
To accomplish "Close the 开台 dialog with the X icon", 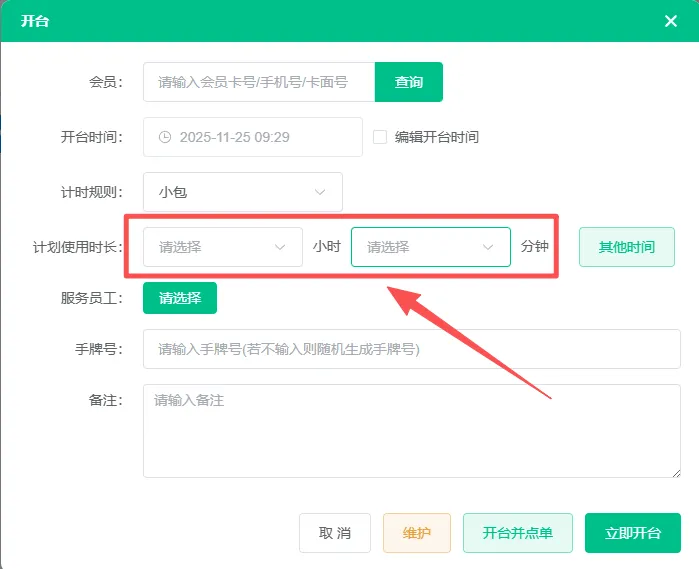I will [671, 21].
